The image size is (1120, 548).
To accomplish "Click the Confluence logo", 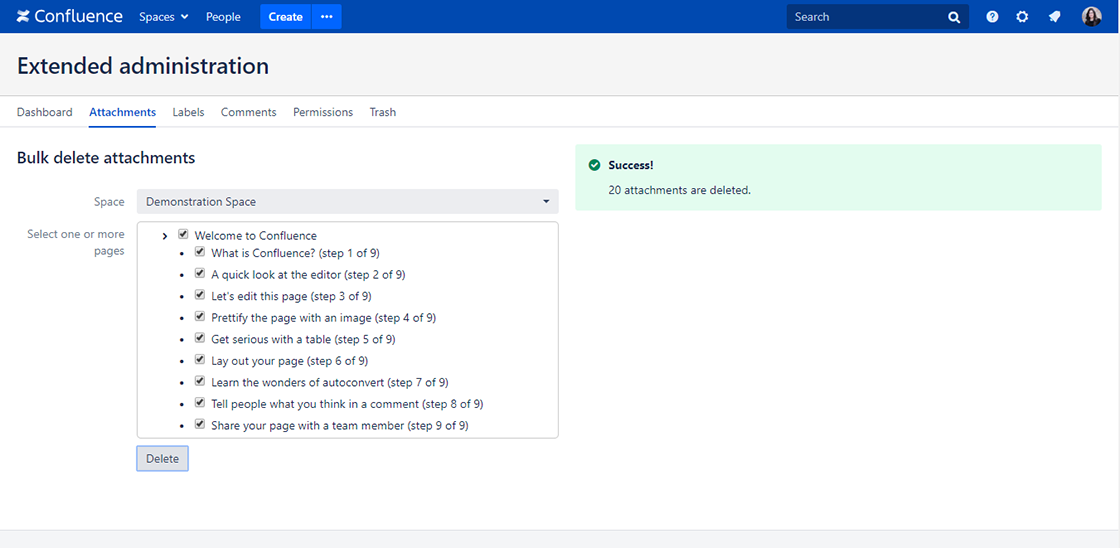I will pos(69,16).
